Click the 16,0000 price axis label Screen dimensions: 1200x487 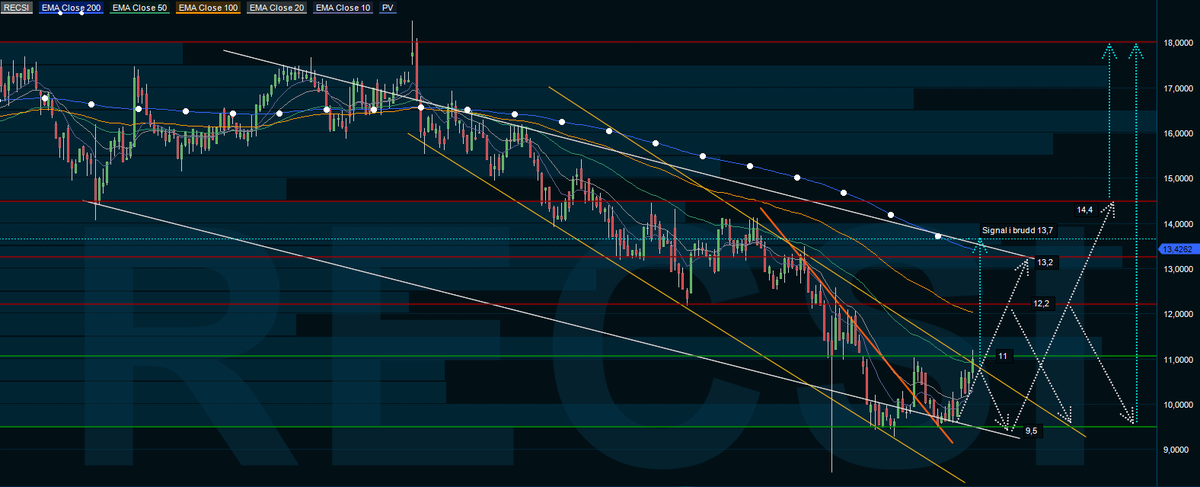[1177, 133]
